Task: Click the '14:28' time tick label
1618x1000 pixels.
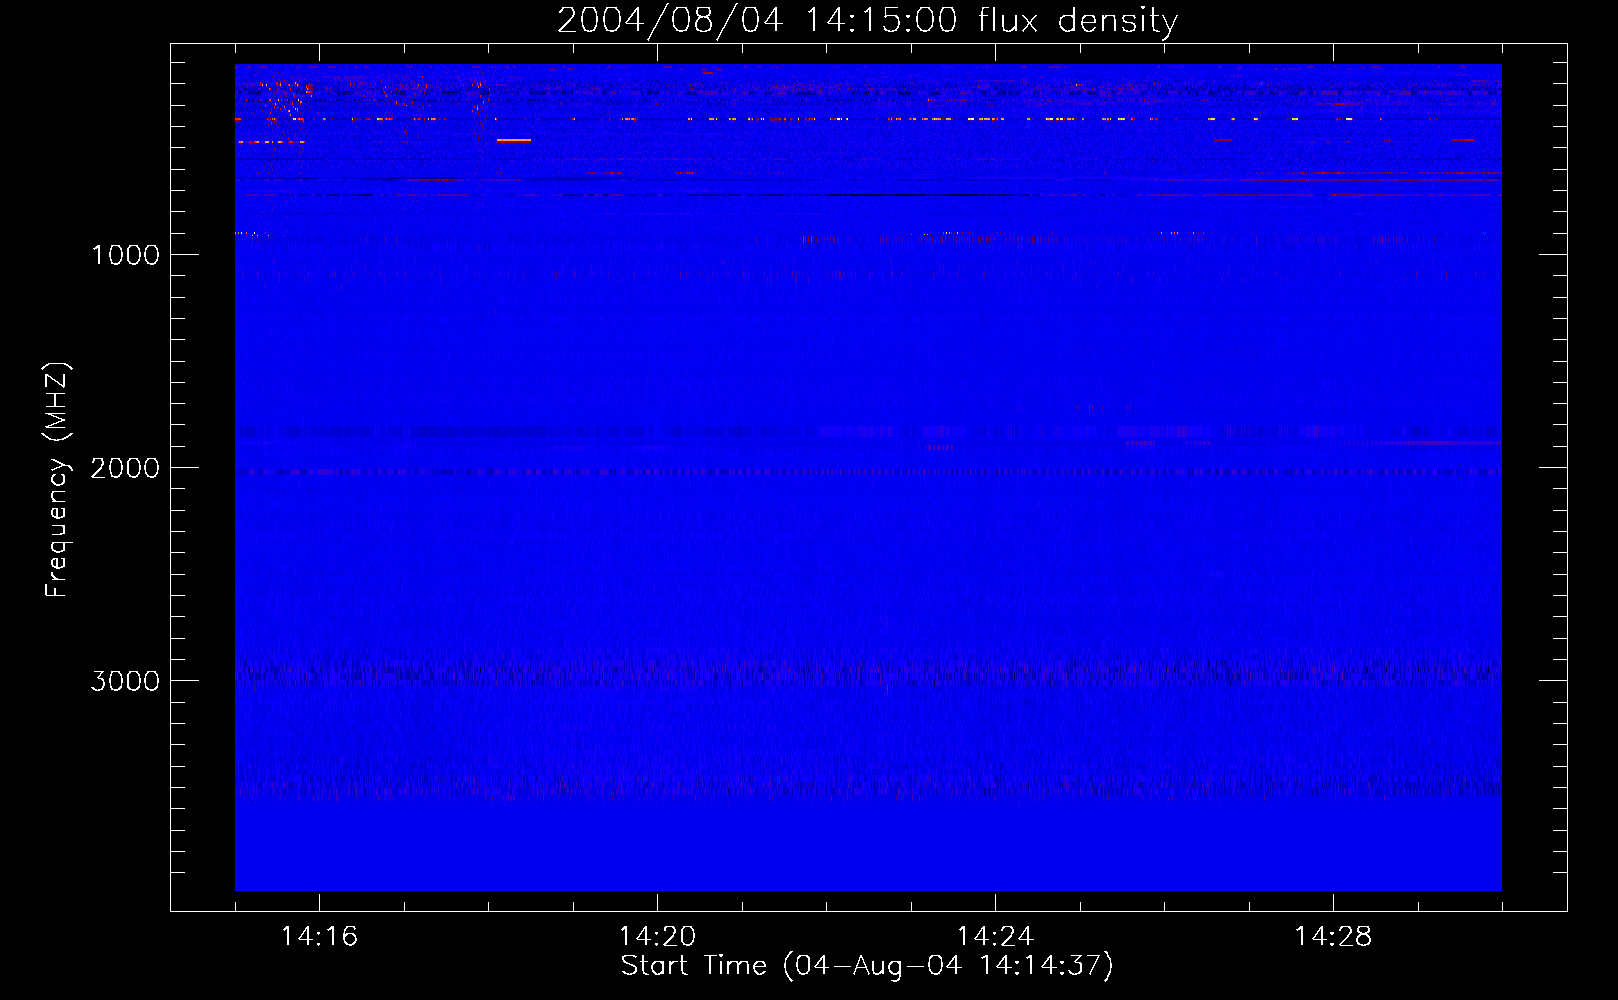Action: point(1333,937)
